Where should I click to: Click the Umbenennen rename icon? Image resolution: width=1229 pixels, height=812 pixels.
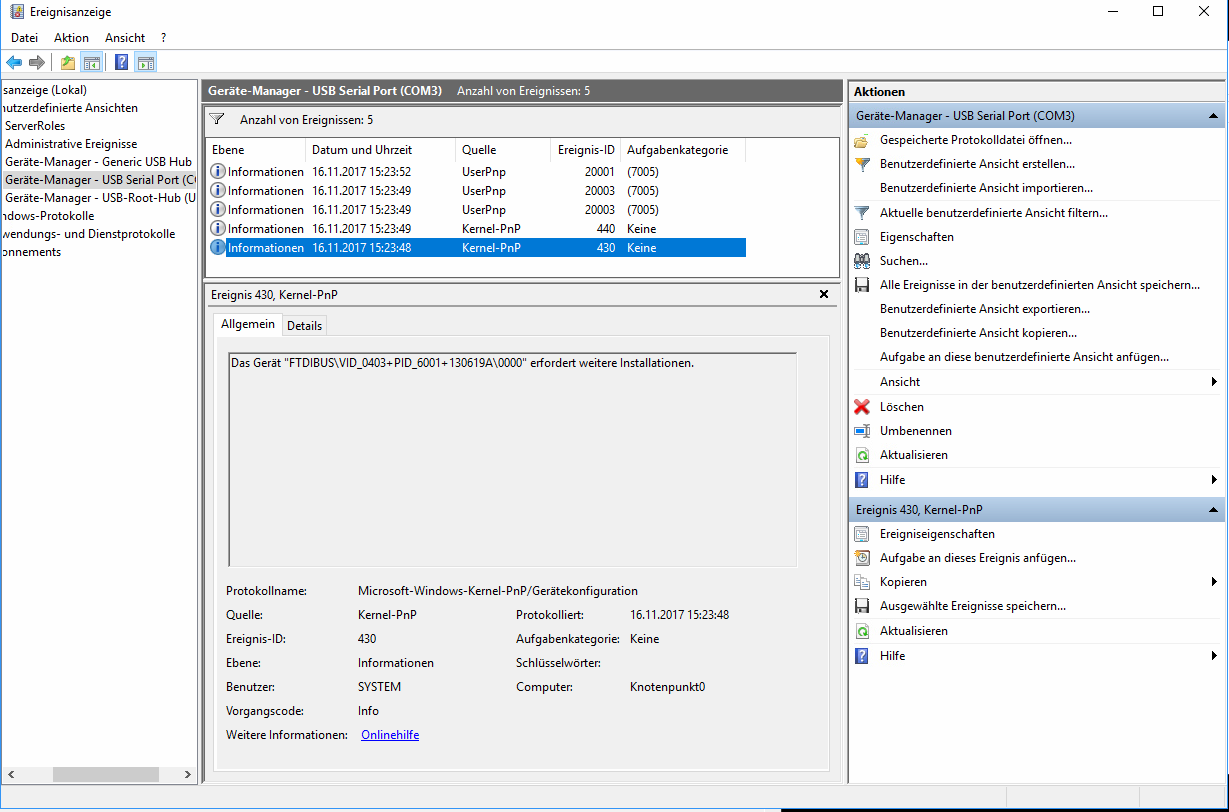coord(862,431)
